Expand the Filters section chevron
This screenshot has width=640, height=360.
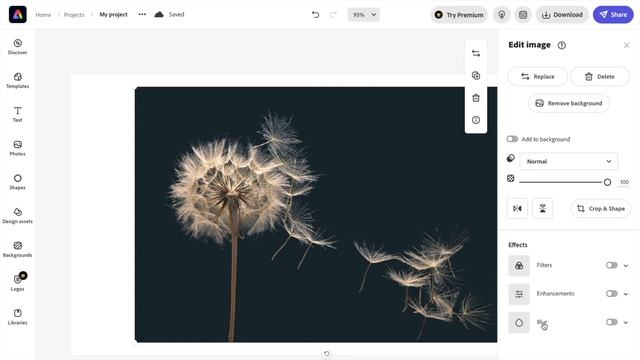[626, 266]
